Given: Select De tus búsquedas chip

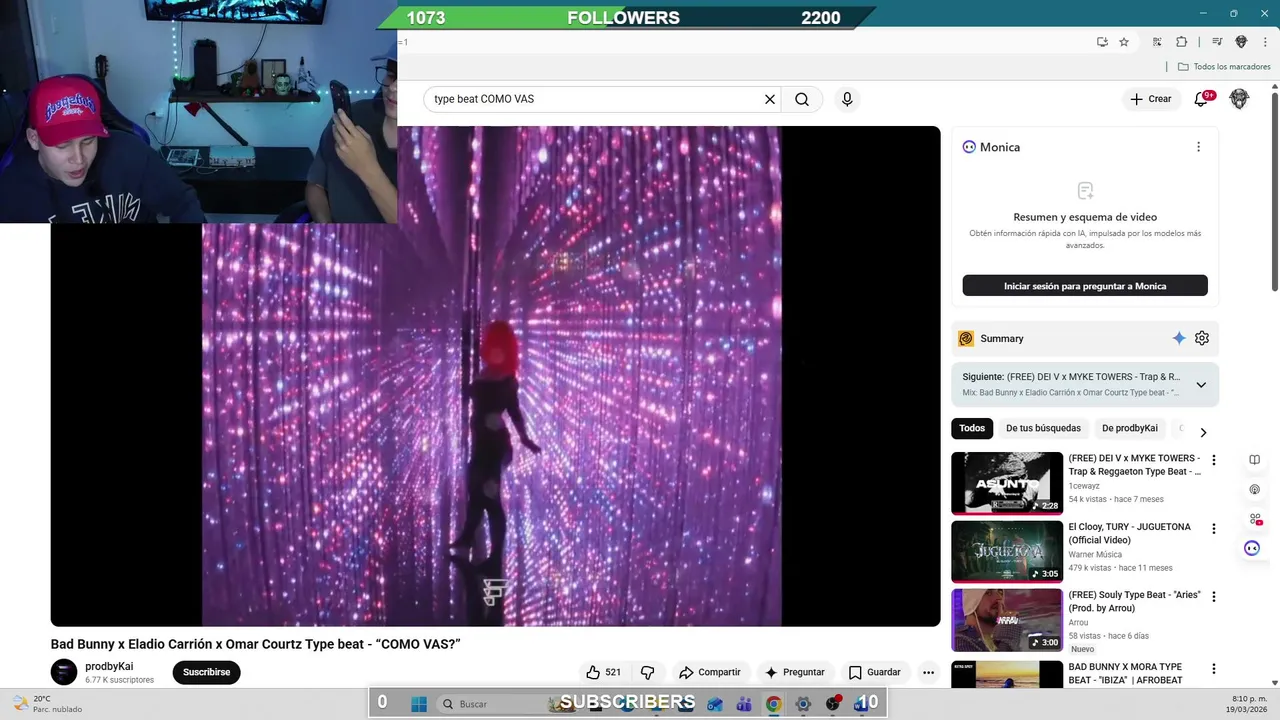Looking at the screenshot, I should coord(1043,428).
